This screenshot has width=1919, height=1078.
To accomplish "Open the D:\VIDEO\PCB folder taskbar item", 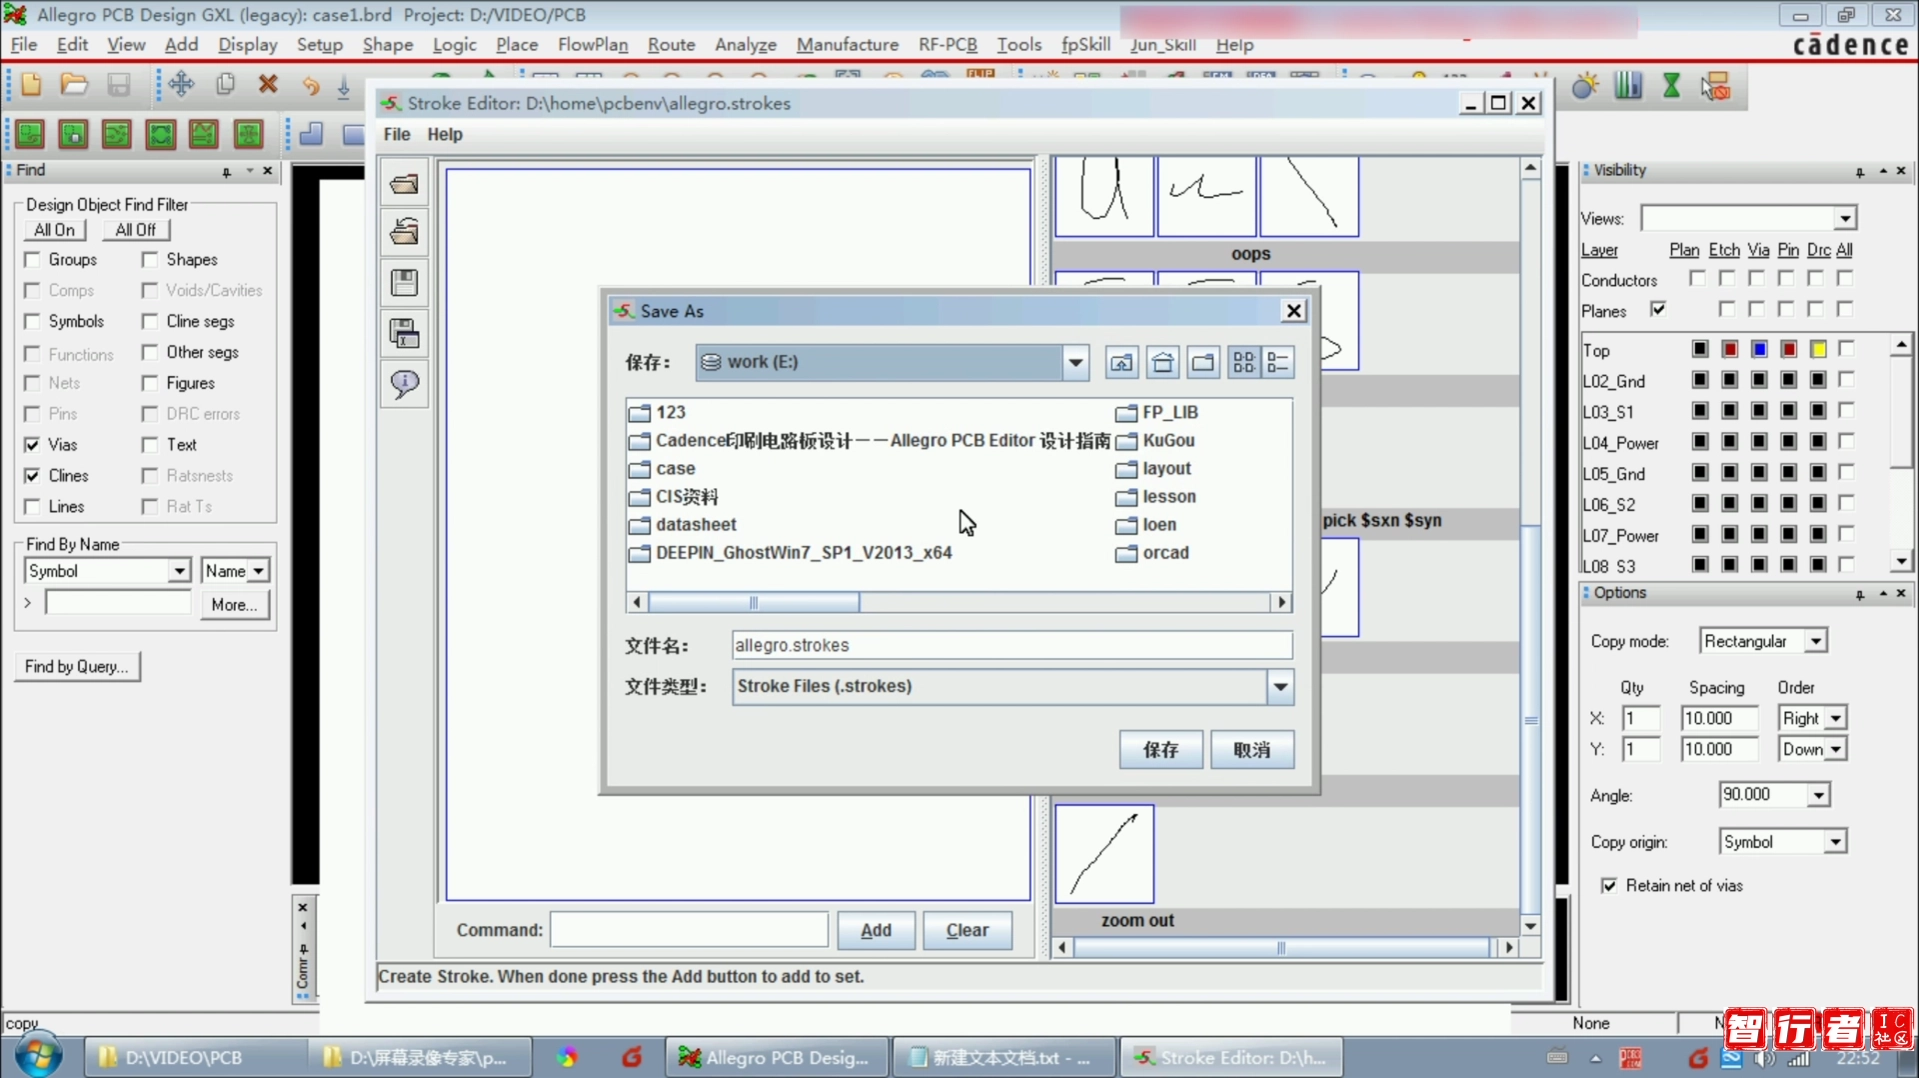I will tap(194, 1057).
